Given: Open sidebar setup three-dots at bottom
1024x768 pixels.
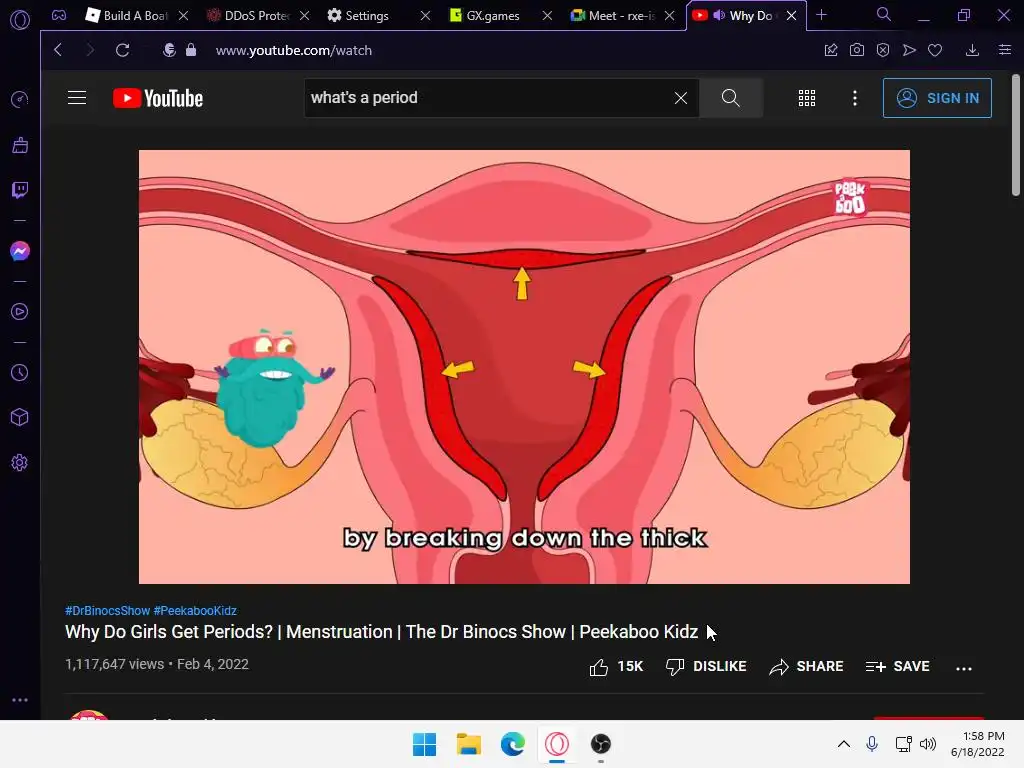Looking at the screenshot, I should click(x=20, y=699).
